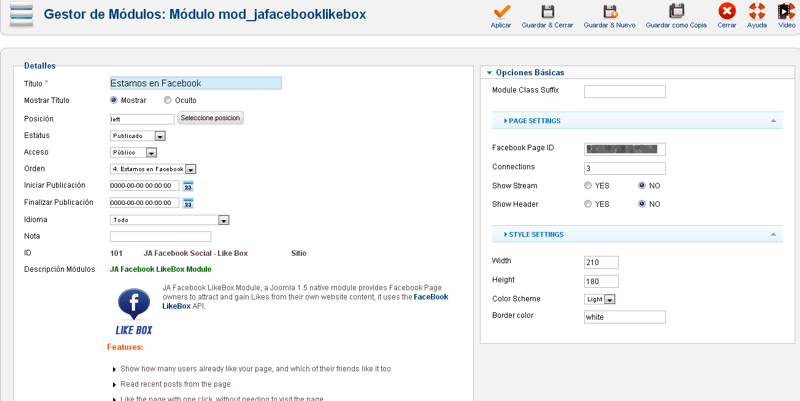Open the Orden dropdown
Viewport: 800px width, 401px height.
[x=153, y=169]
